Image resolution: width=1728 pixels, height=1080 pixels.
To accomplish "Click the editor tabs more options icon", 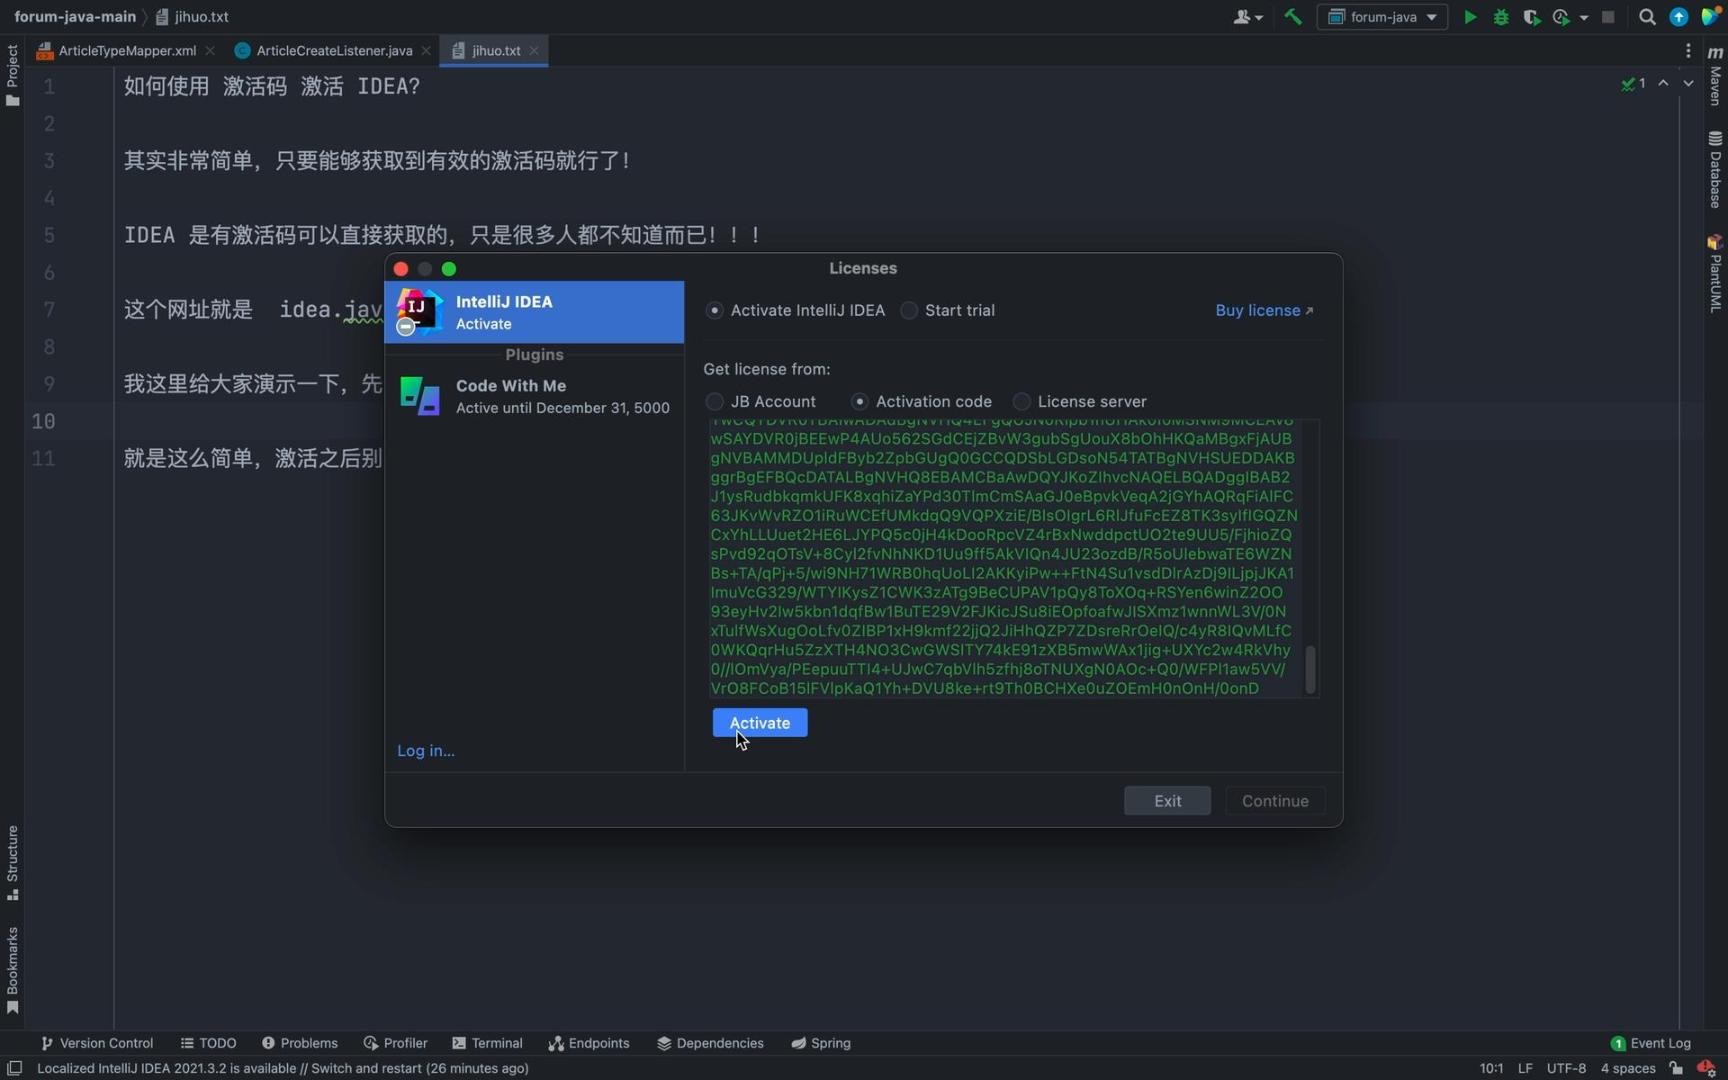I will (x=1688, y=50).
